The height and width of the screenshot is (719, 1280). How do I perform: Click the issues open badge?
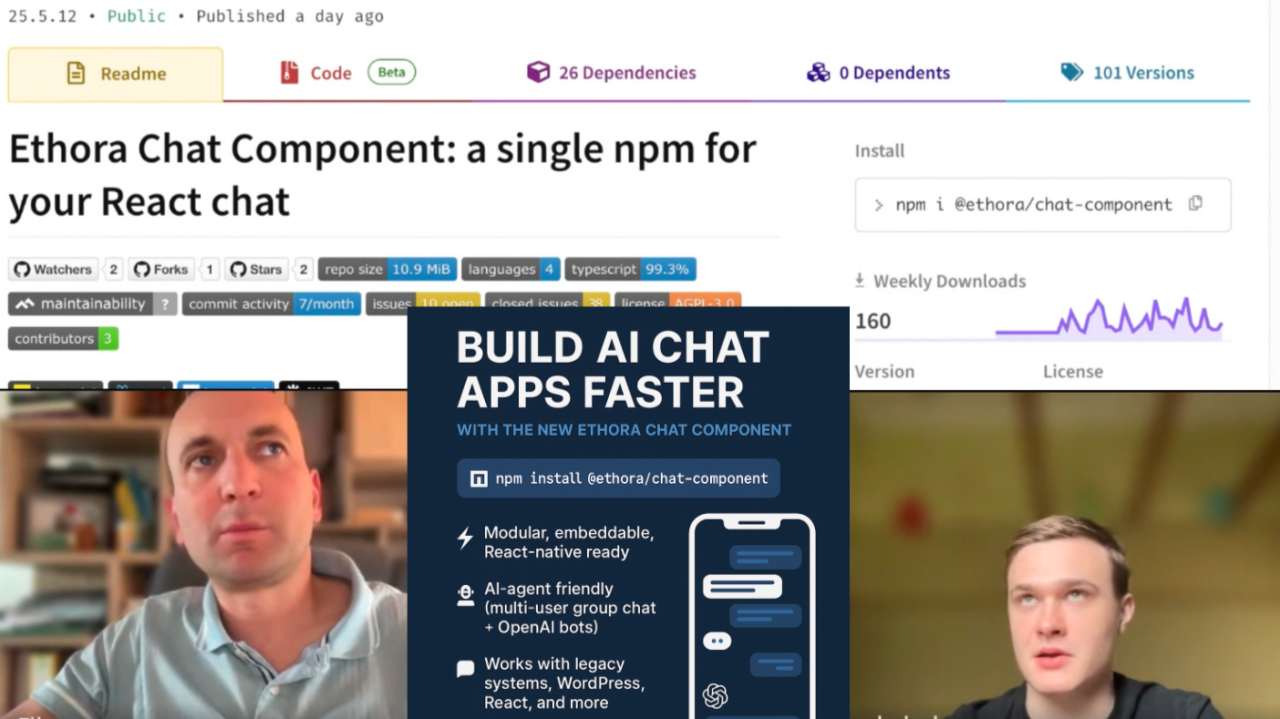click(422, 302)
